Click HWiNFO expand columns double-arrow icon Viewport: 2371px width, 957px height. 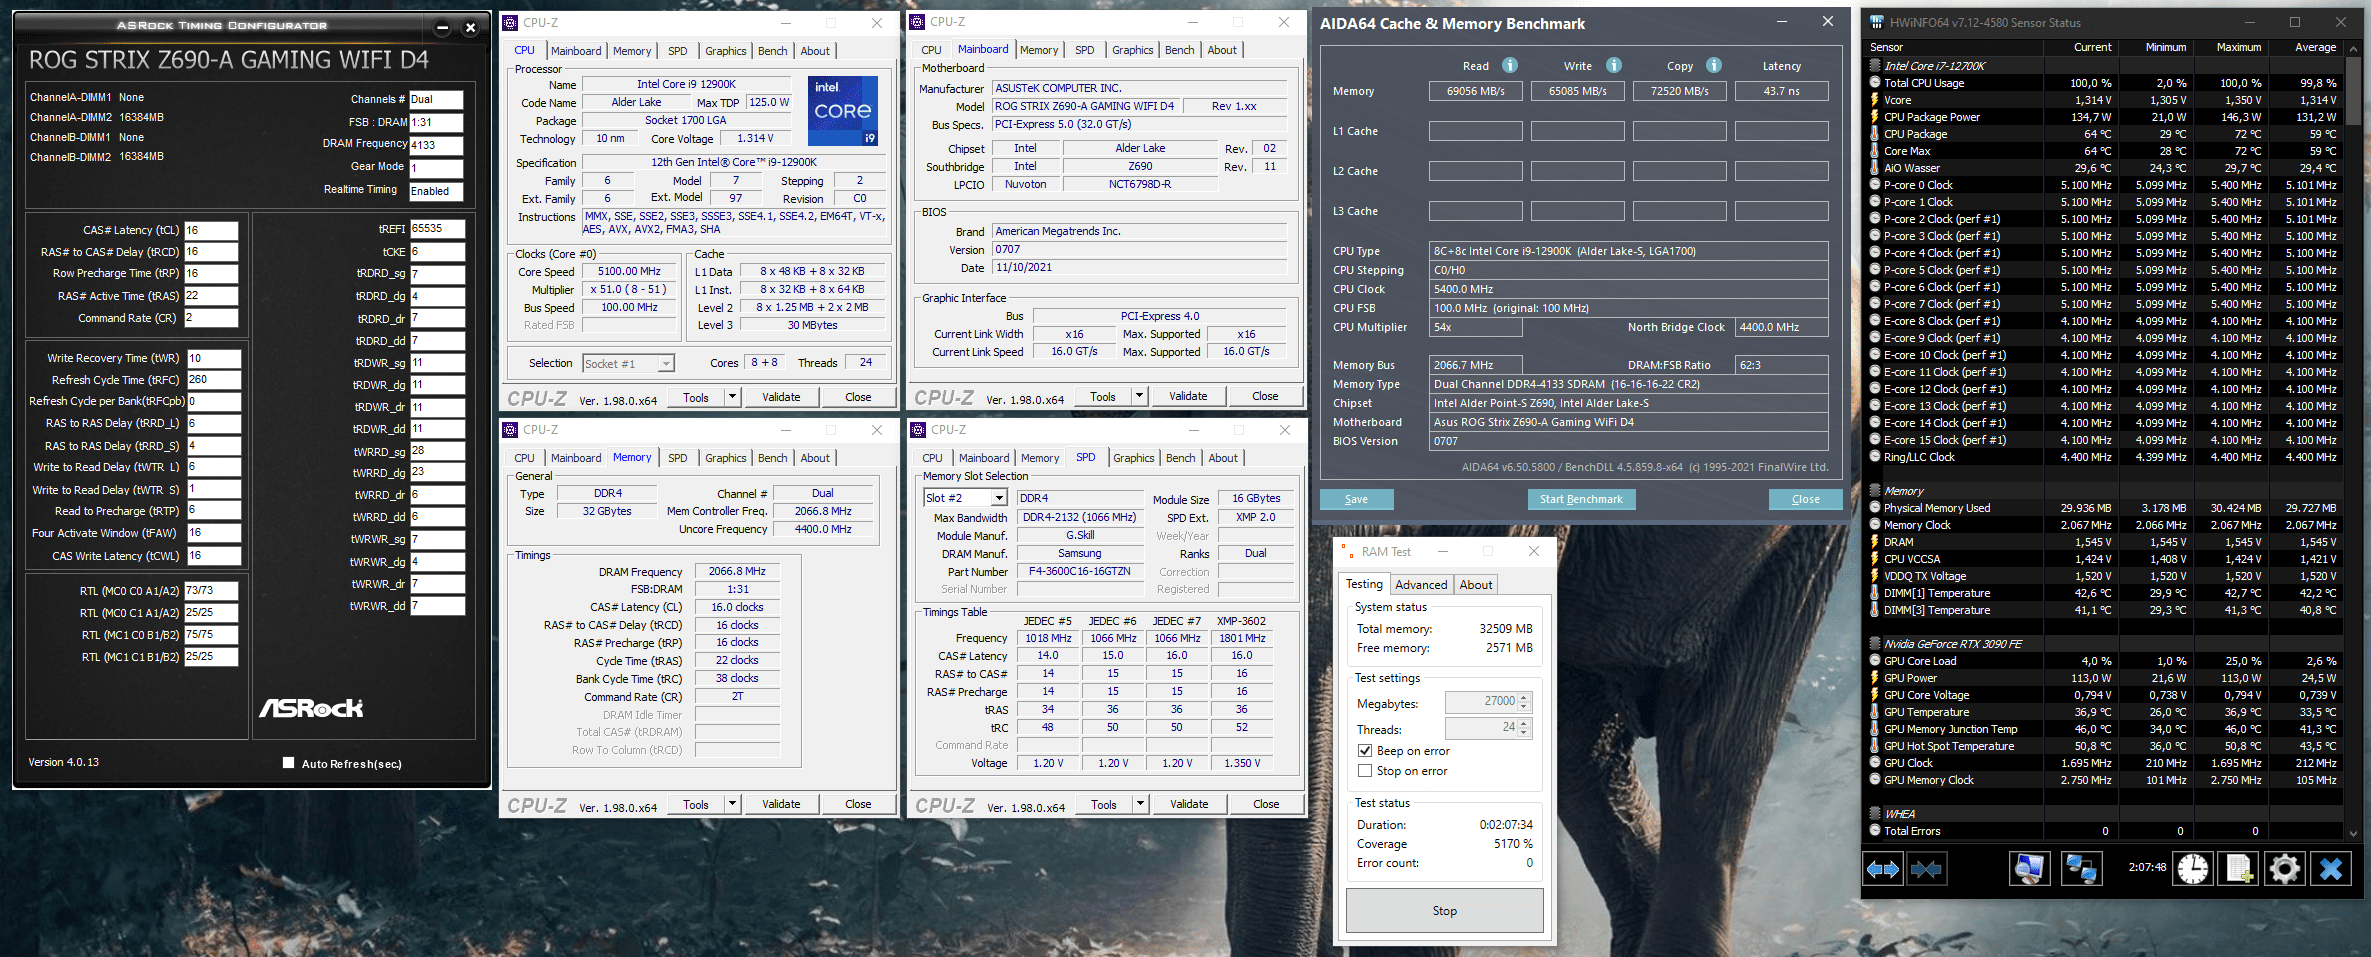pyautogui.click(x=1883, y=869)
